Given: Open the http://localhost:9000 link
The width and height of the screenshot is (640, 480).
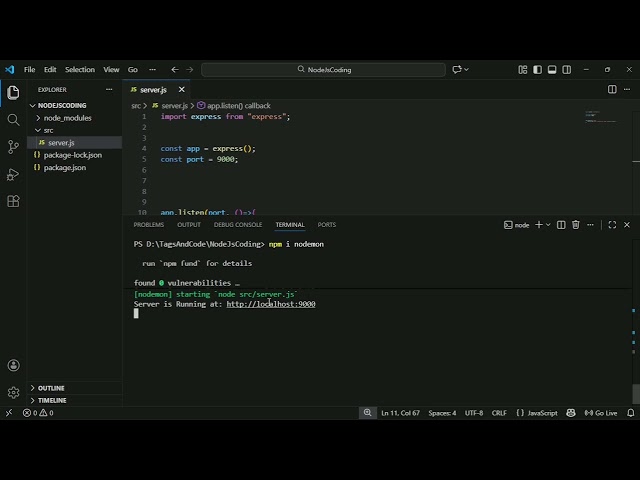Looking at the screenshot, I should pyautogui.click(x=271, y=304).
